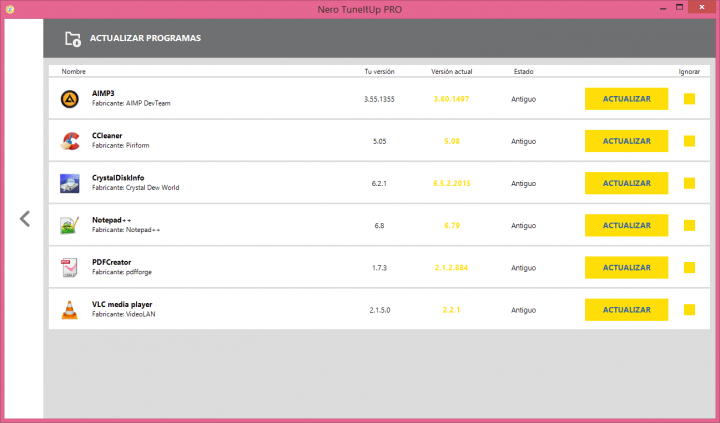Click Fabricante: Crystal Dew World text
720x423 pixels.
135,188
